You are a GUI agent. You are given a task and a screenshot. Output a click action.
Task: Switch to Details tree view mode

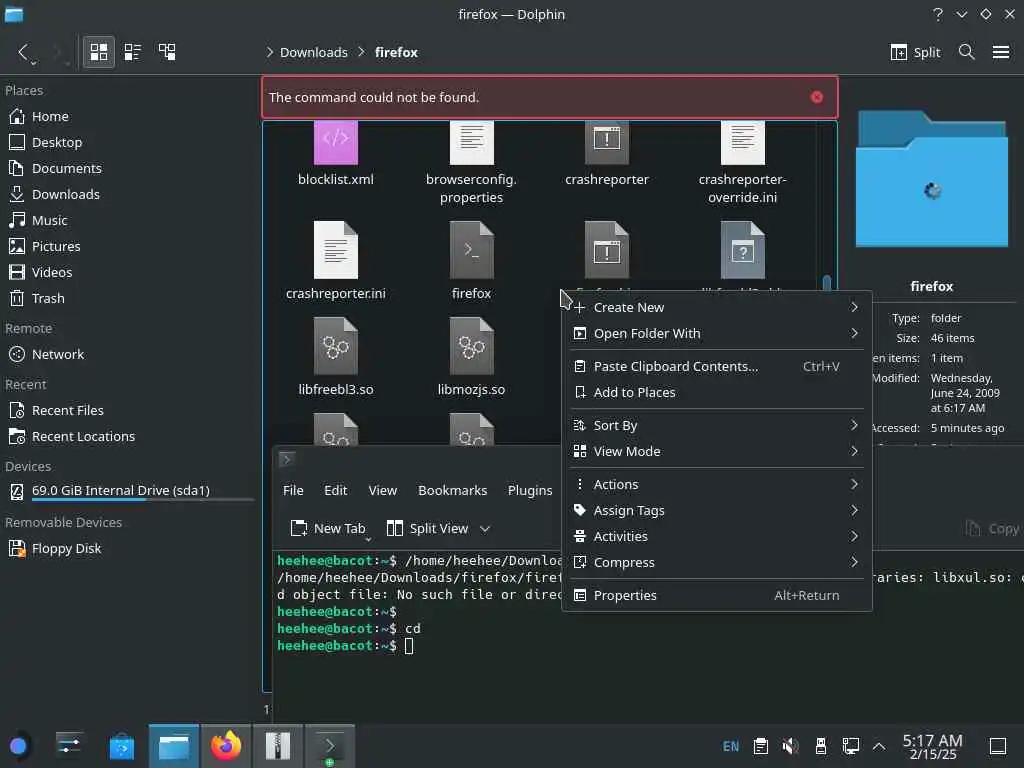pos(167,52)
